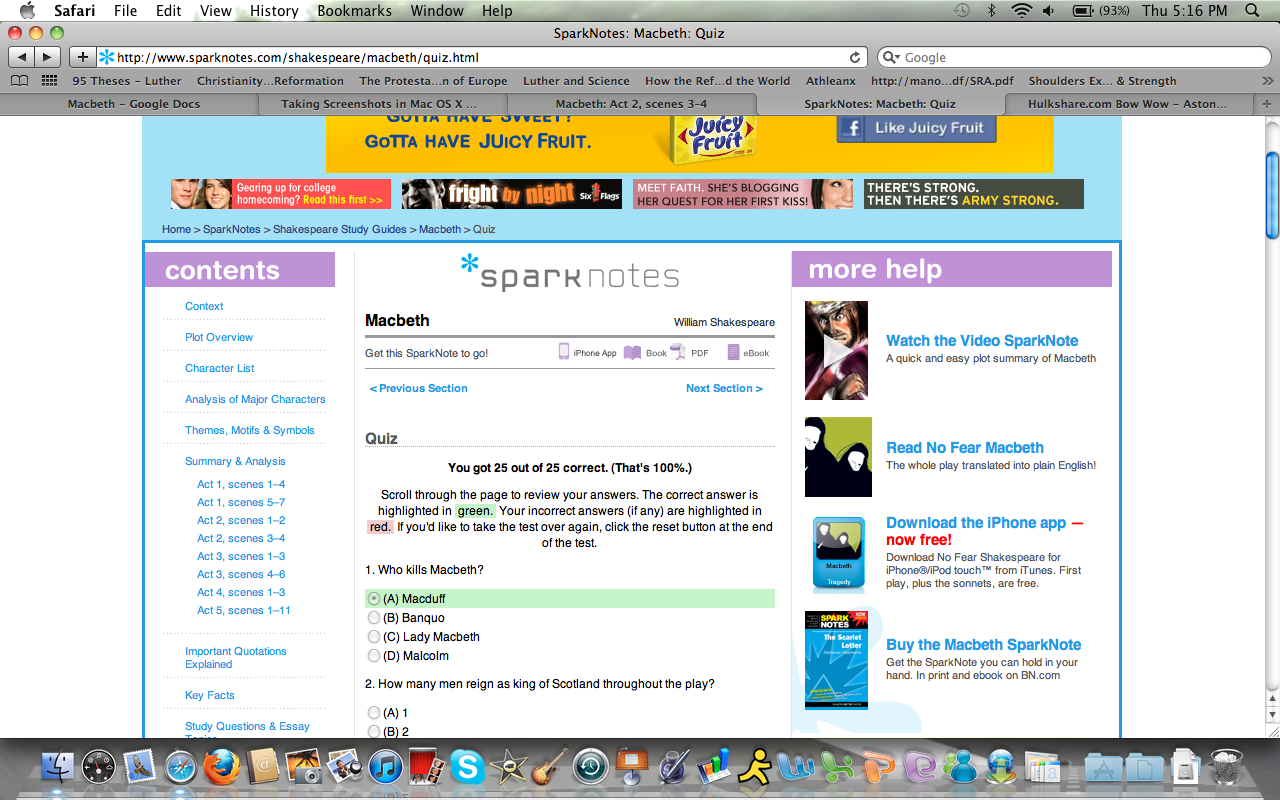1280x800 pixels.
Task: Switch to Macbeth: Act 2, scenes 3–4 tab
Action: (631, 104)
